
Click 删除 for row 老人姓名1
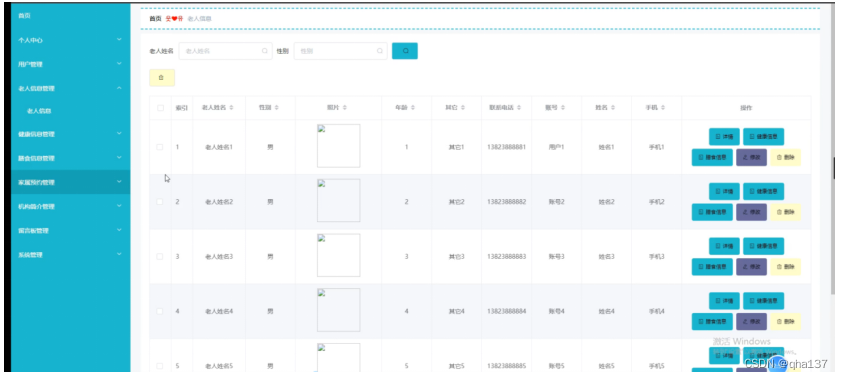pos(785,158)
